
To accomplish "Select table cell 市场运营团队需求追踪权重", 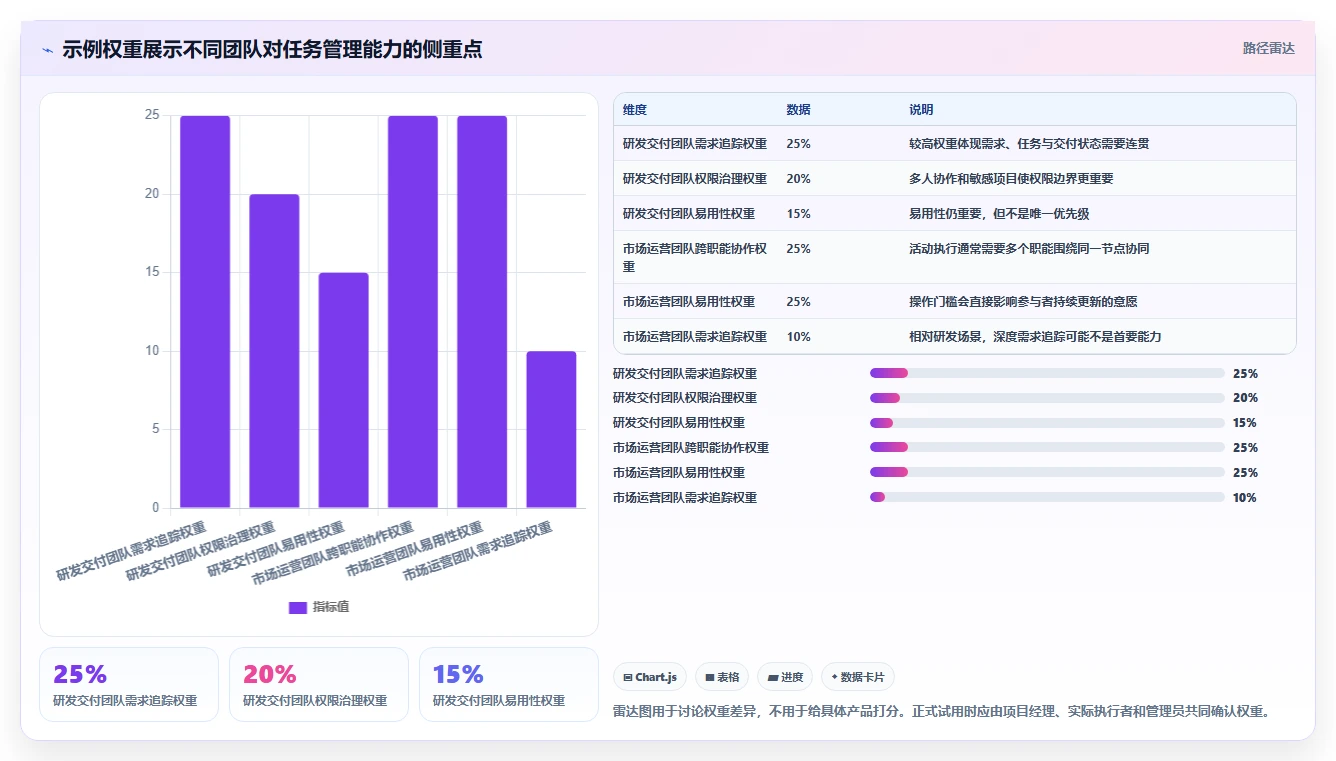I will click(695, 337).
